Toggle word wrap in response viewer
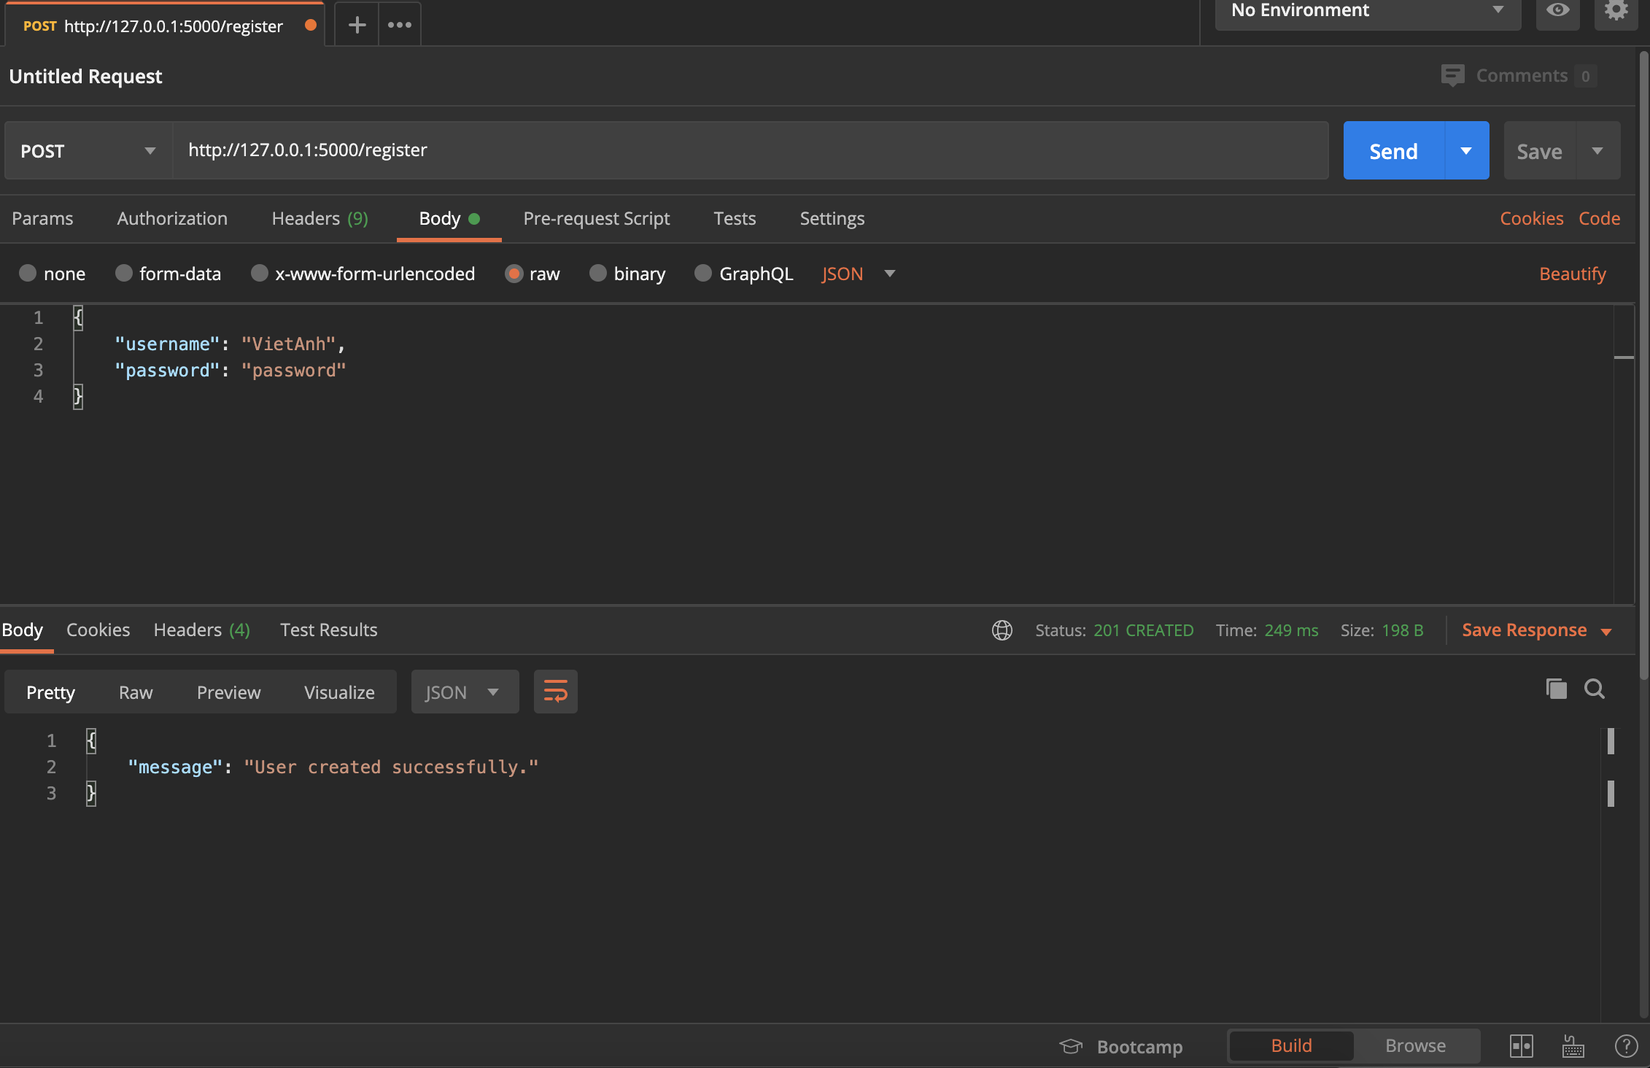The height and width of the screenshot is (1068, 1650). (x=555, y=692)
